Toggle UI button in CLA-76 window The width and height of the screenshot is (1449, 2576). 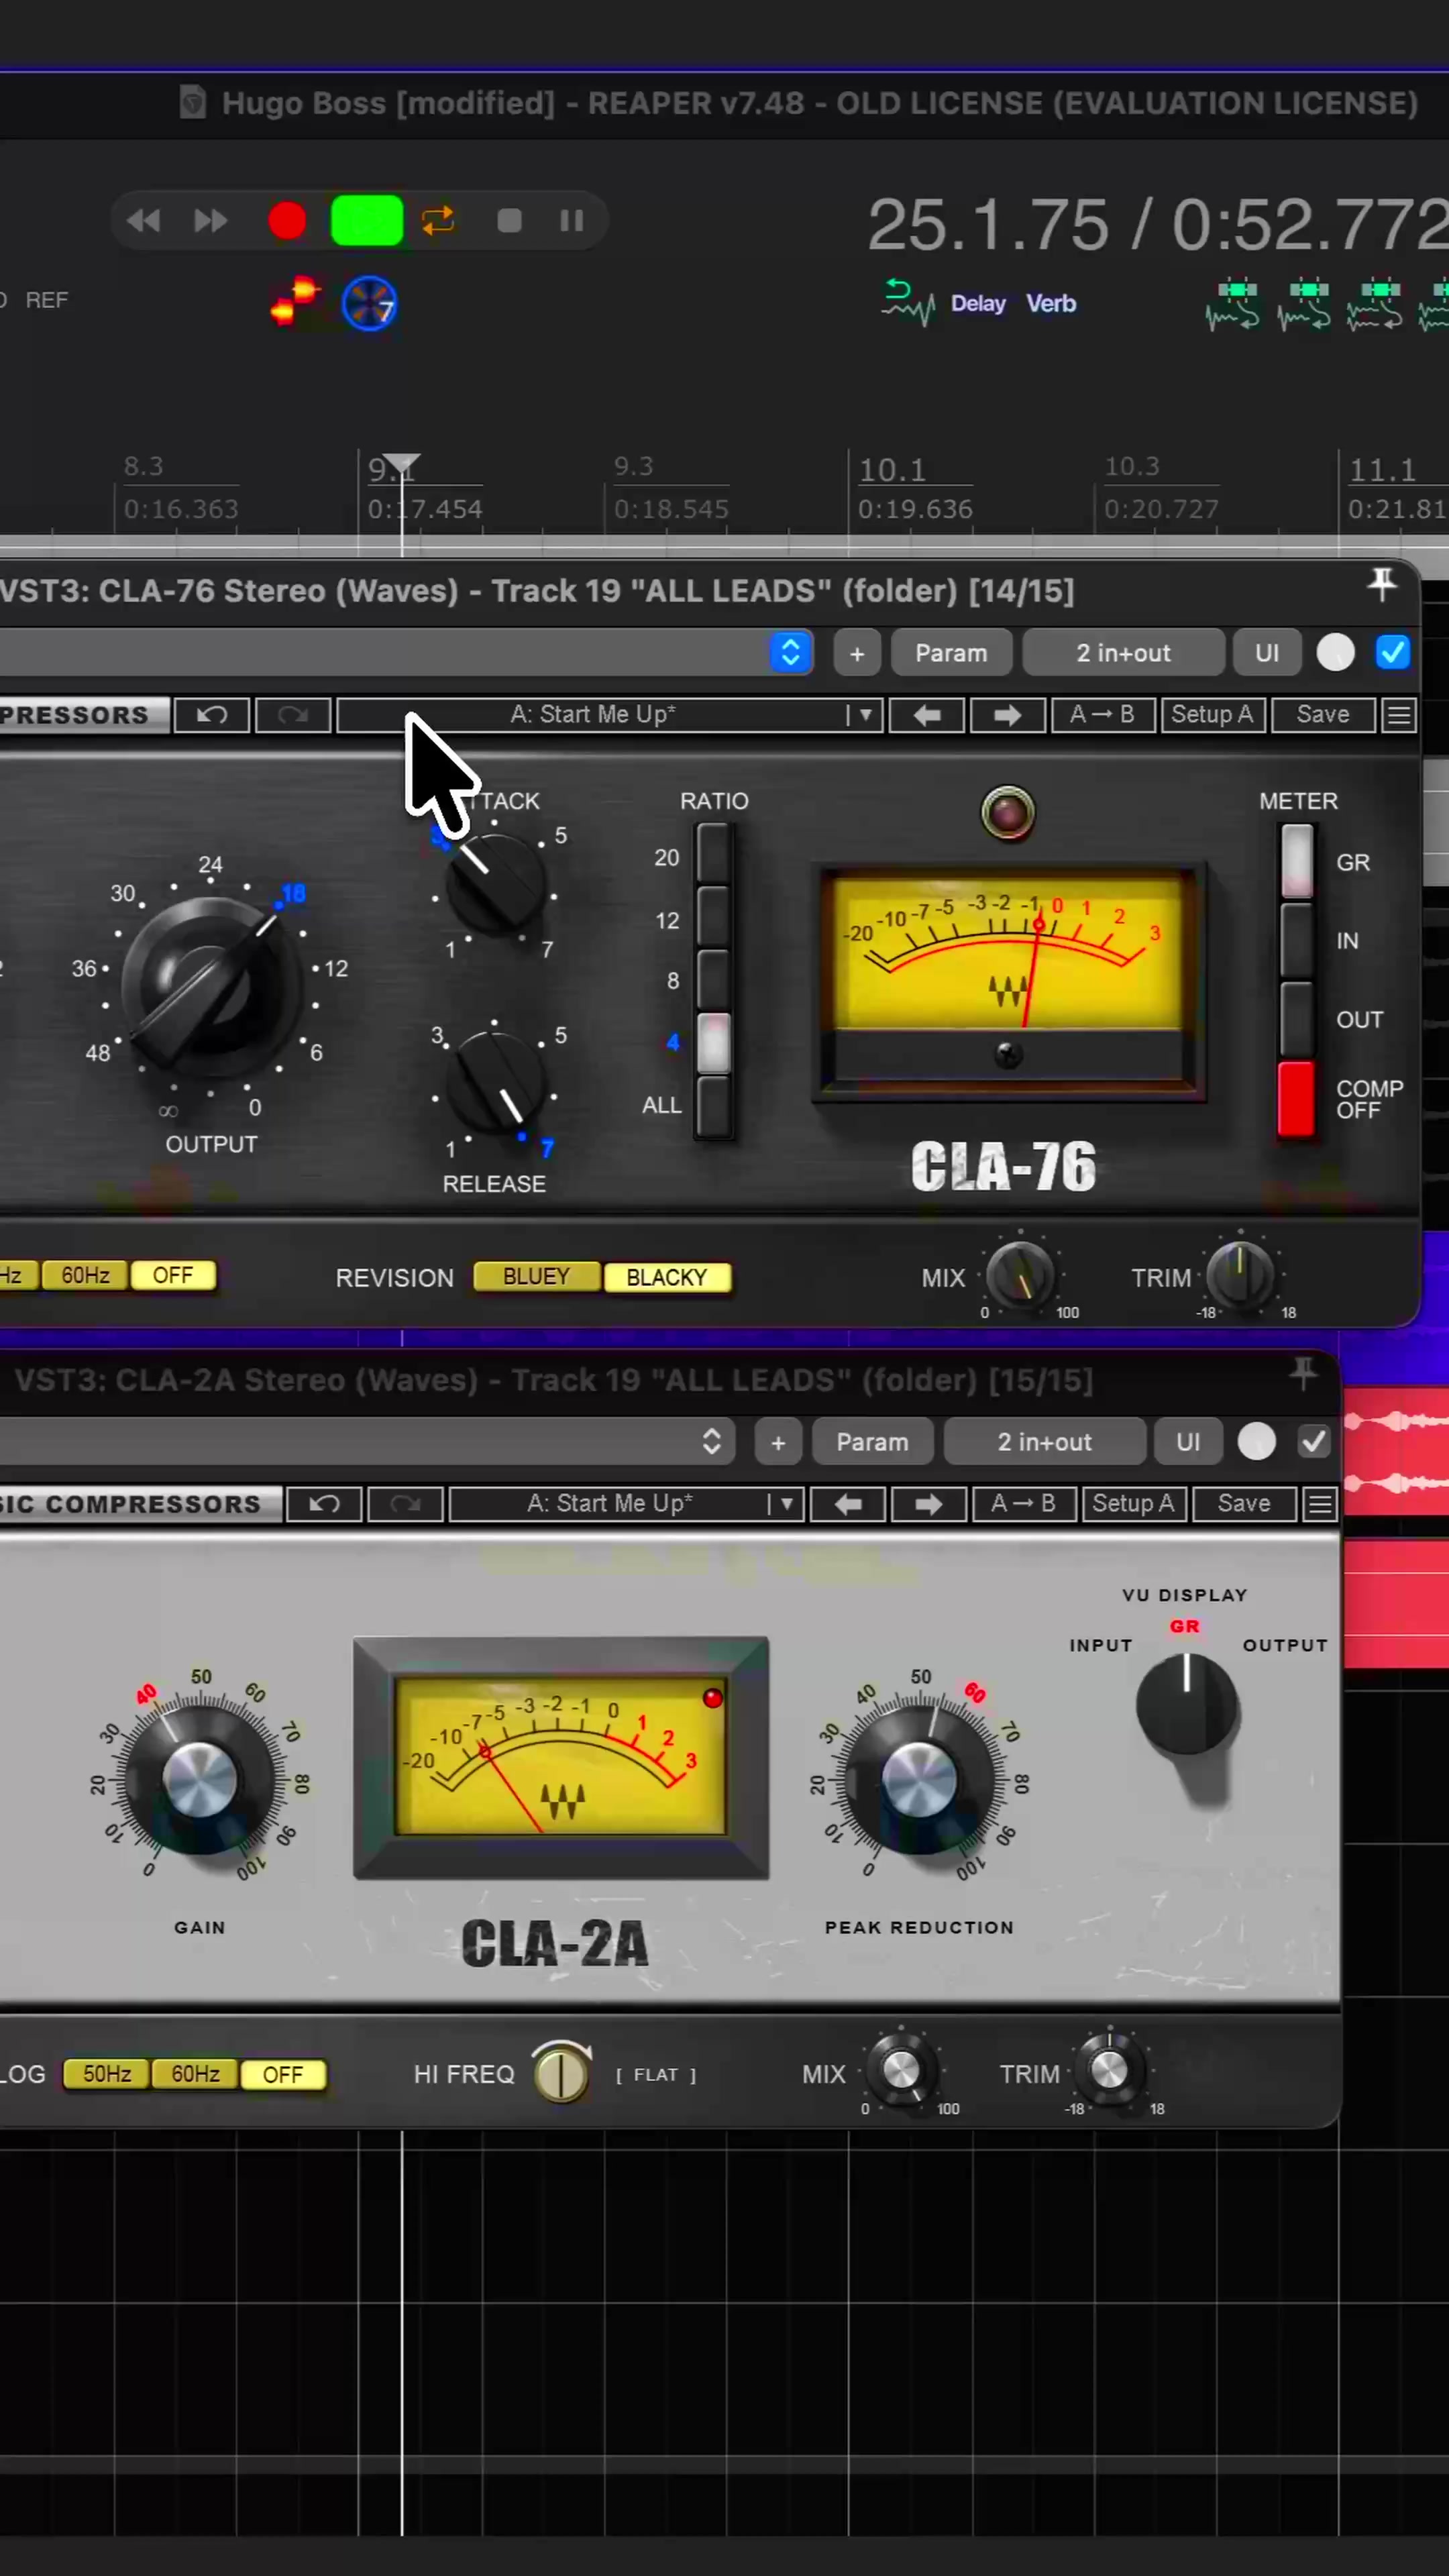[1267, 653]
